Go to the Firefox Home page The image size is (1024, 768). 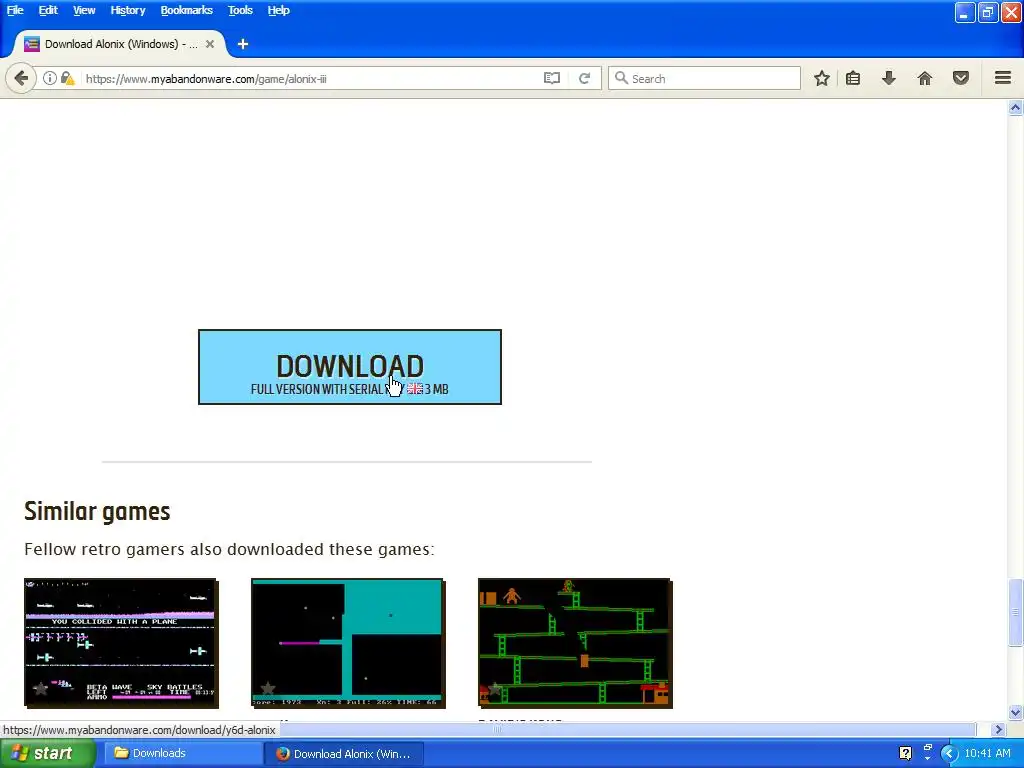pyautogui.click(x=925, y=78)
